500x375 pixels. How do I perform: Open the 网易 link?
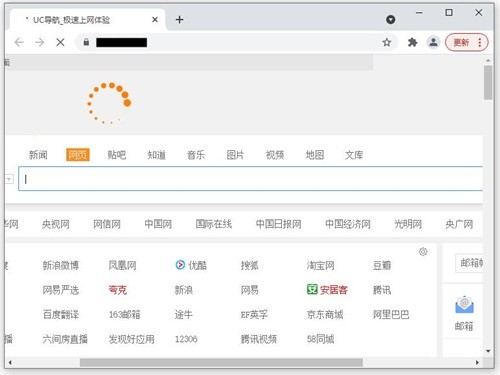pos(250,290)
